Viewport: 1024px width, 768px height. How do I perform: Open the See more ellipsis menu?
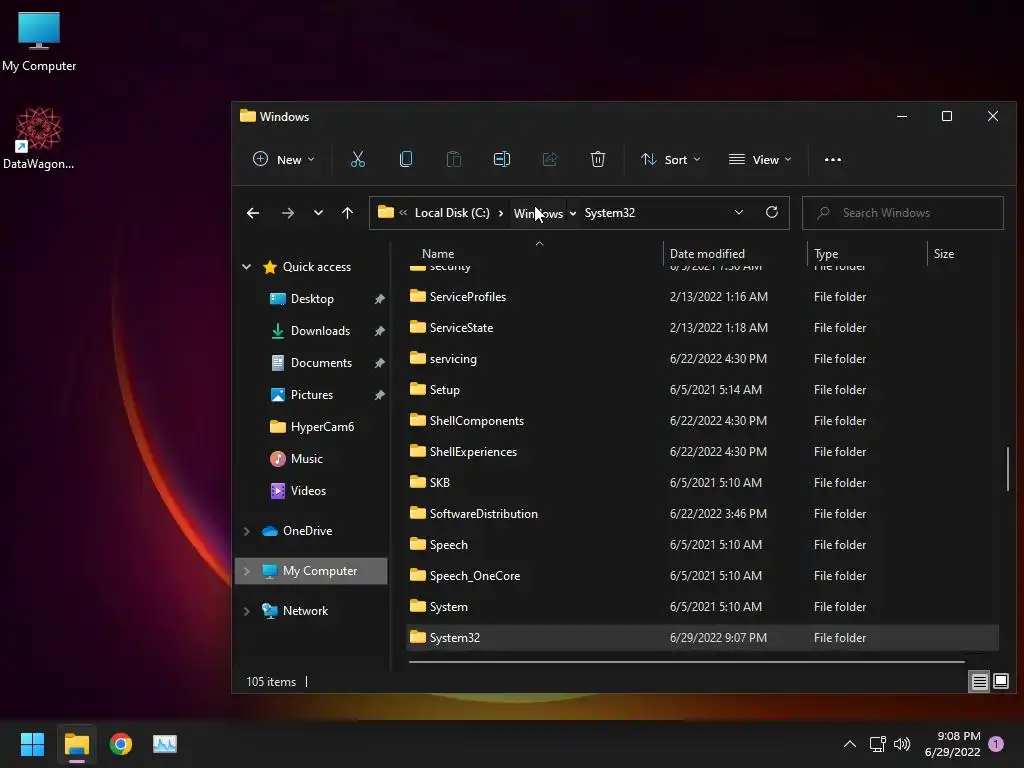coord(833,159)
